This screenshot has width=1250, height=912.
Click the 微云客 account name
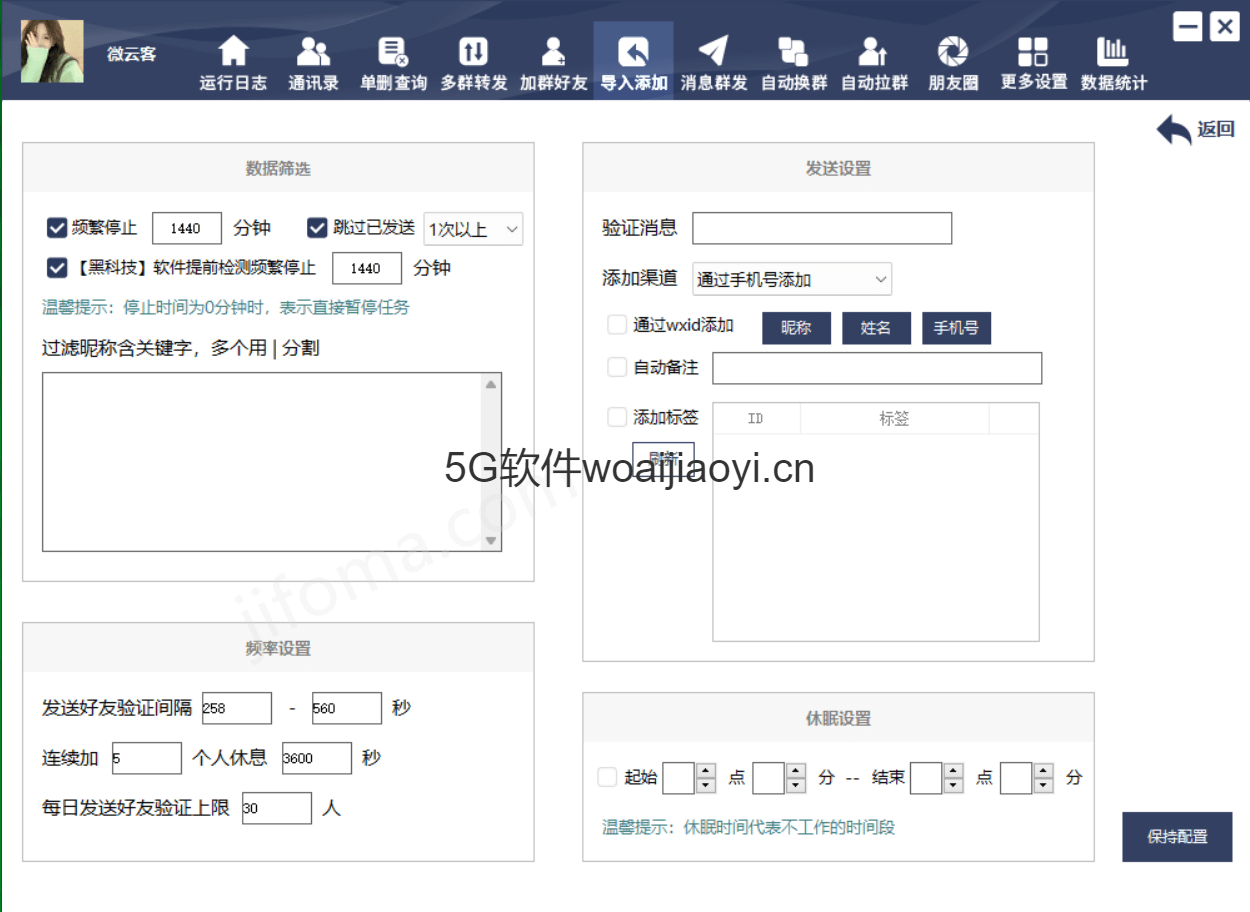tap(132, 54)
